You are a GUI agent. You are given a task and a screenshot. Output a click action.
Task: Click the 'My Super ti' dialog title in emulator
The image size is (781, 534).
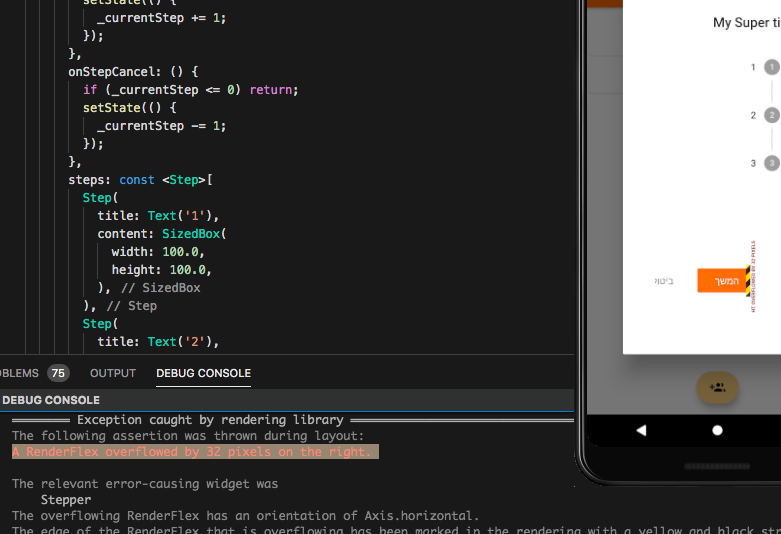click(x=747, y=22)
